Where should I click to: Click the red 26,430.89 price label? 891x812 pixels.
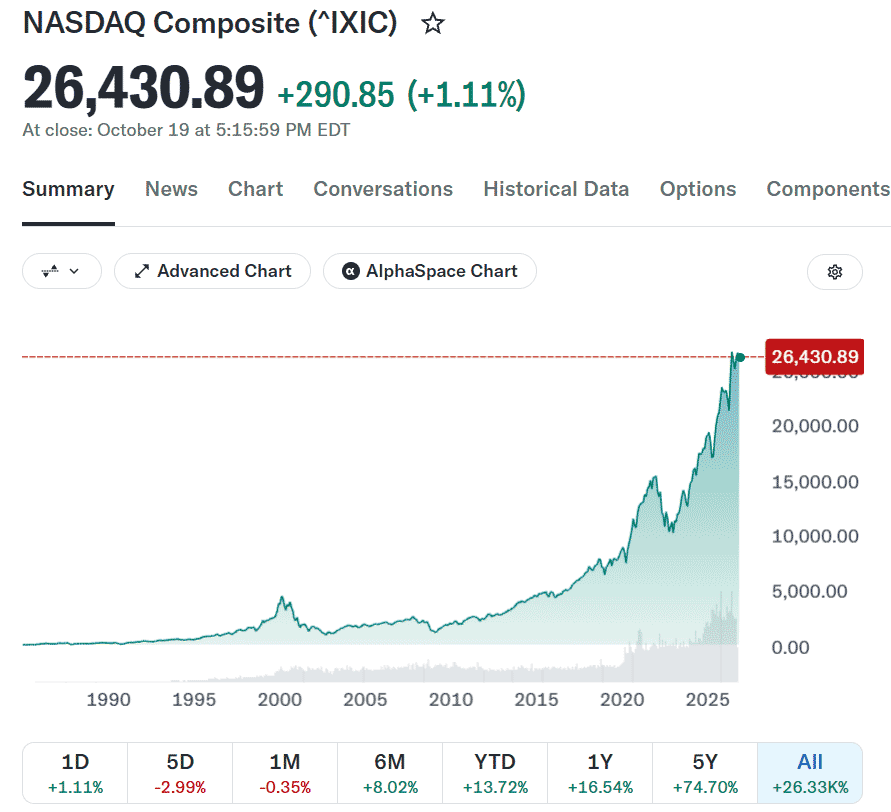(x=814, y=357)
